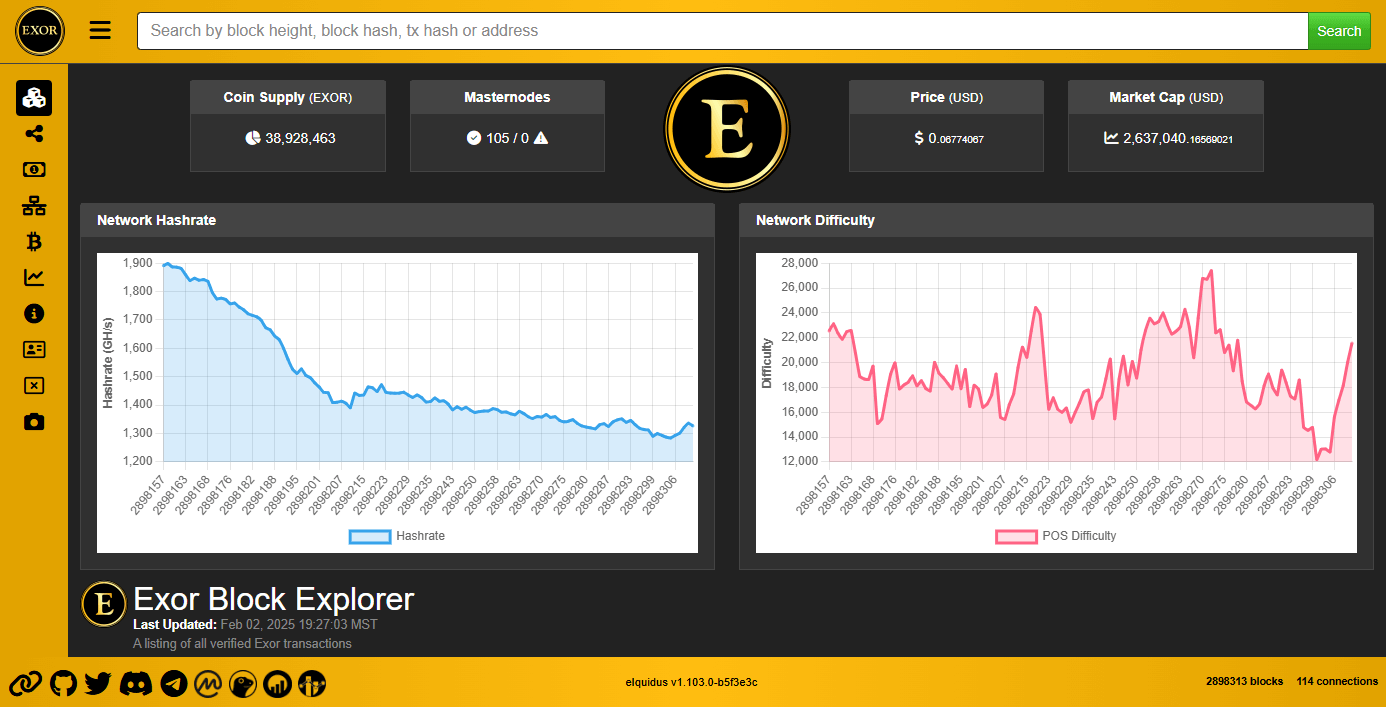1386x707 pixels.
Task: Click the Masternodes card header
Action: pos(507,97)
